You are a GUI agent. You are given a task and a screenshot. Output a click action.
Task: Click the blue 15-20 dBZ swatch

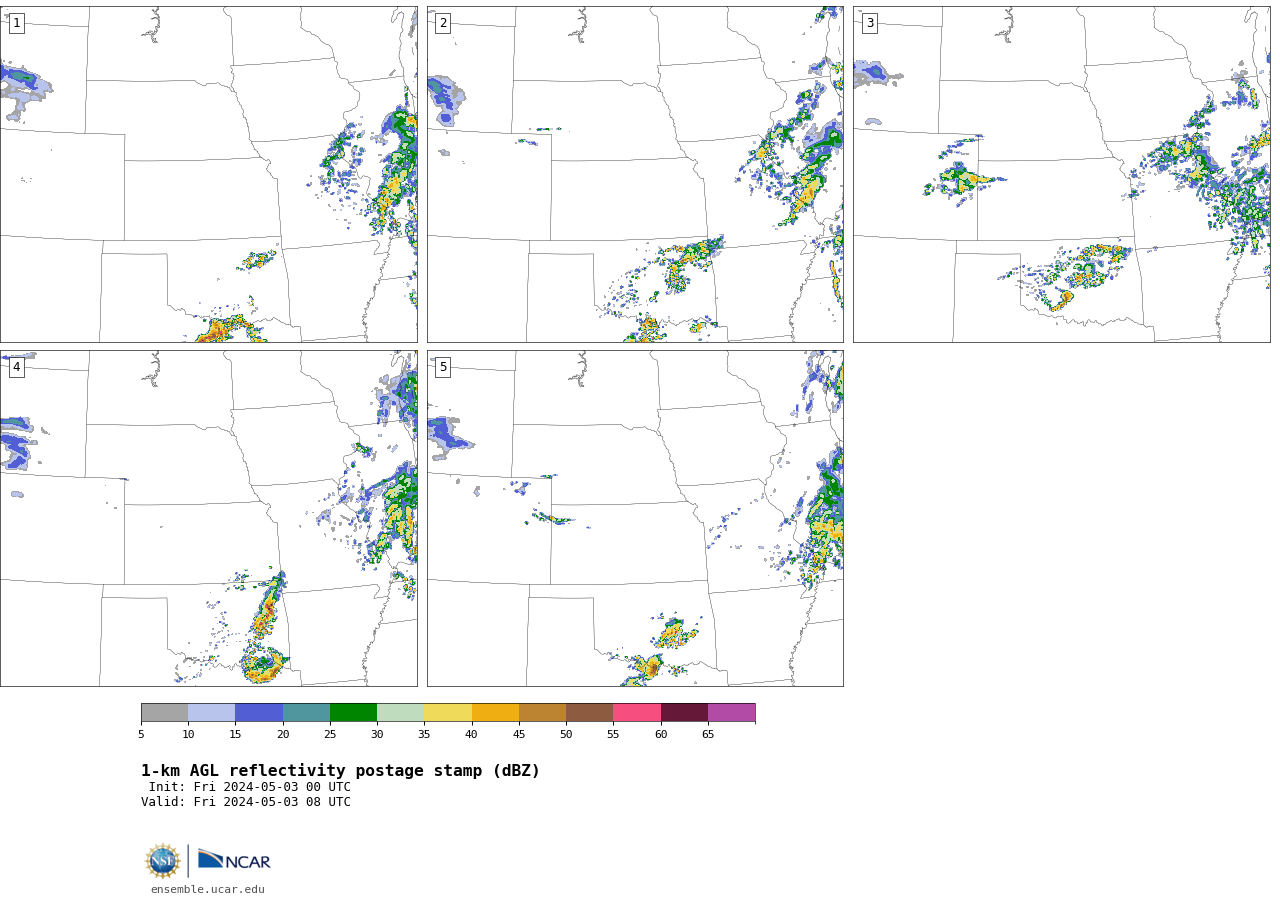[259, 712]
